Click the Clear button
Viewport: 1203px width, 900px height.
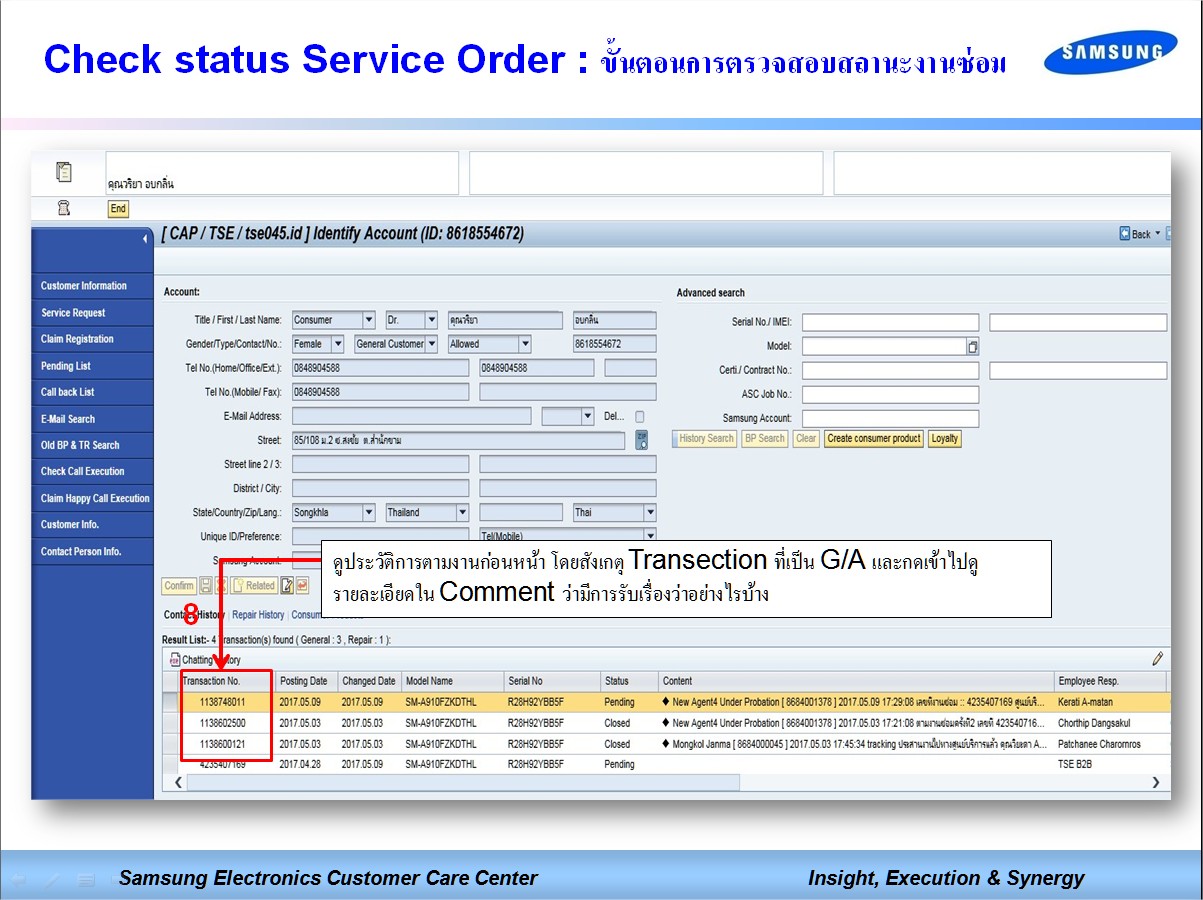point(806,439)
